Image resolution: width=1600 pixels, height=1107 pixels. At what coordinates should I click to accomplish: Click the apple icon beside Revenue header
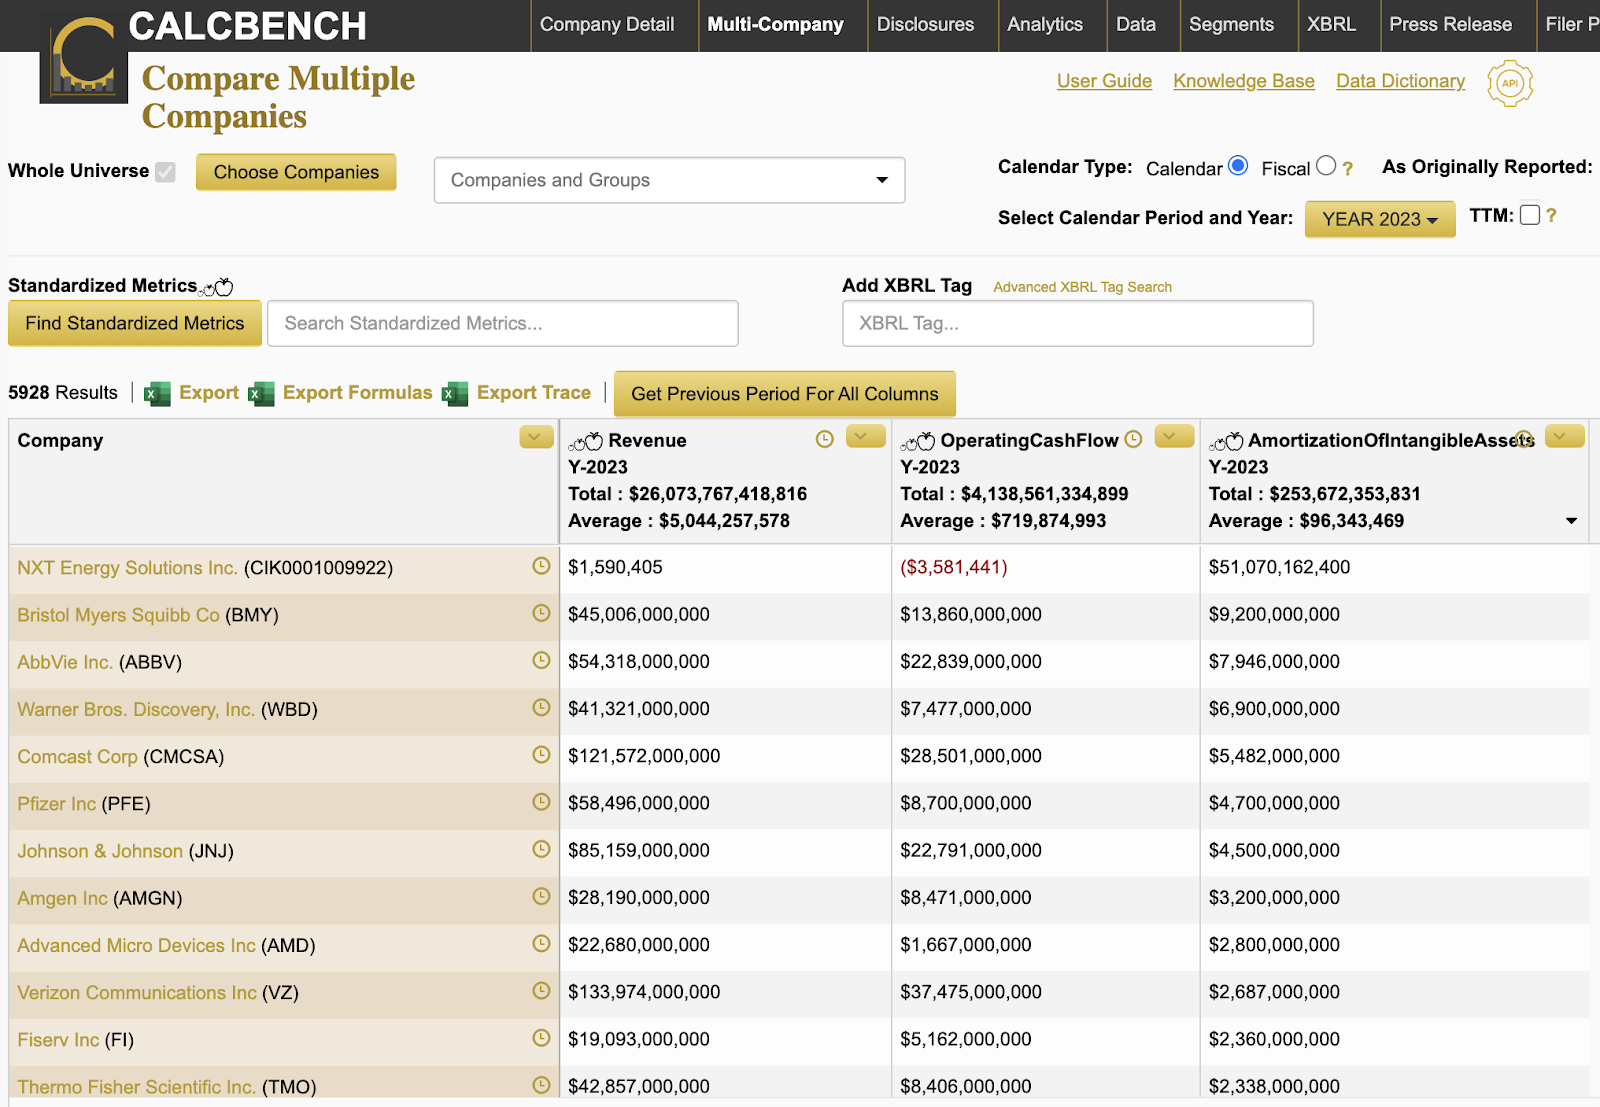[586, 441]
